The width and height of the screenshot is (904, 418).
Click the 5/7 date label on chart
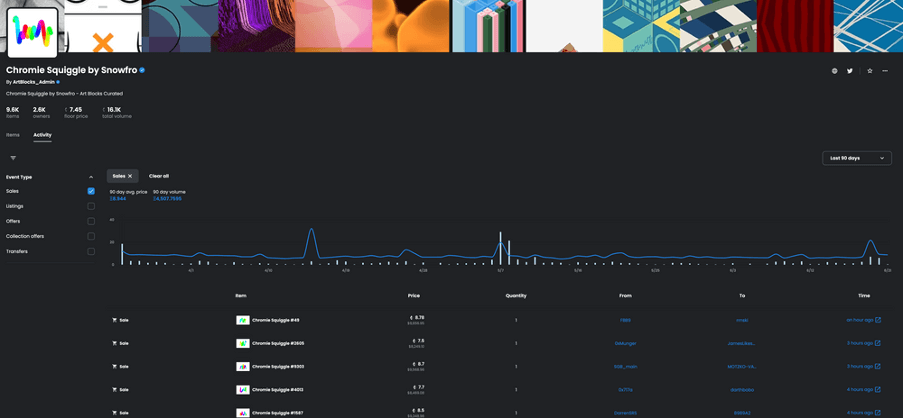pyautogui.click(x=500, y=270)
